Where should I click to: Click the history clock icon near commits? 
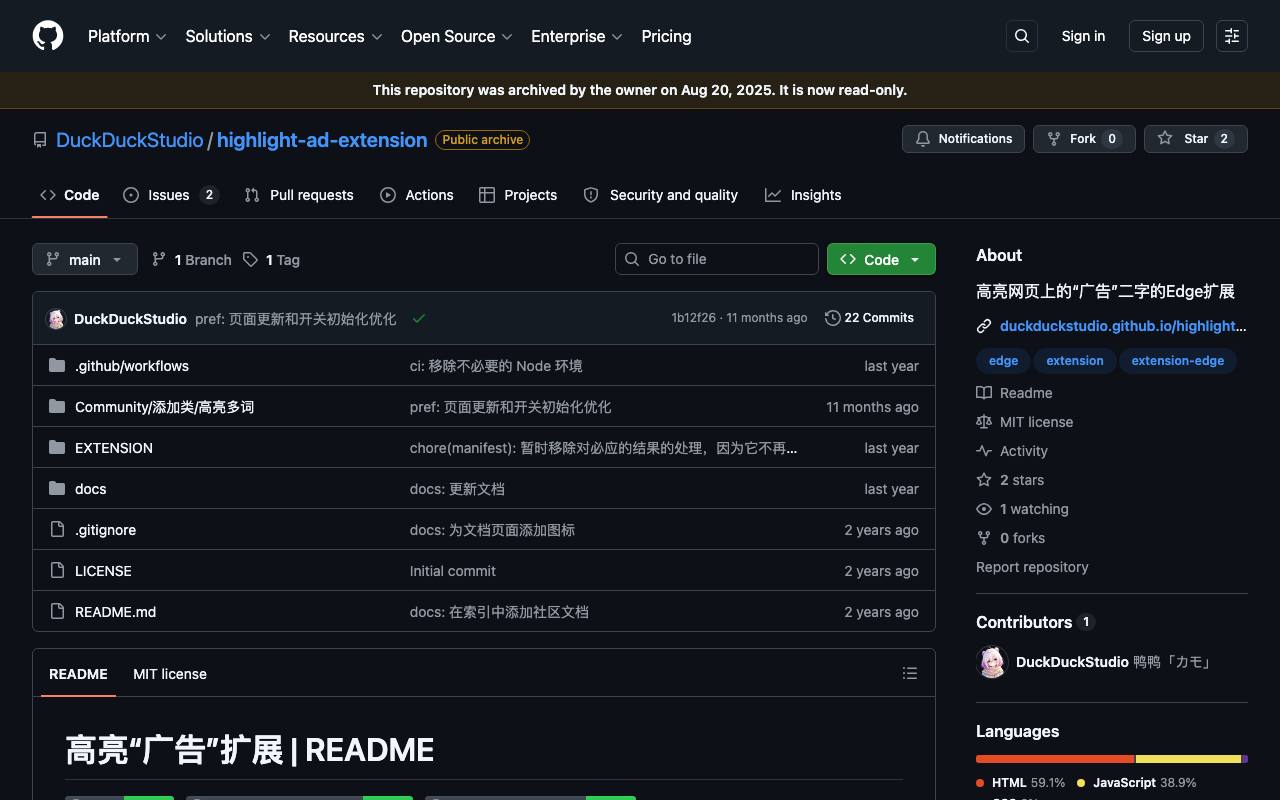tap(832, 318)
